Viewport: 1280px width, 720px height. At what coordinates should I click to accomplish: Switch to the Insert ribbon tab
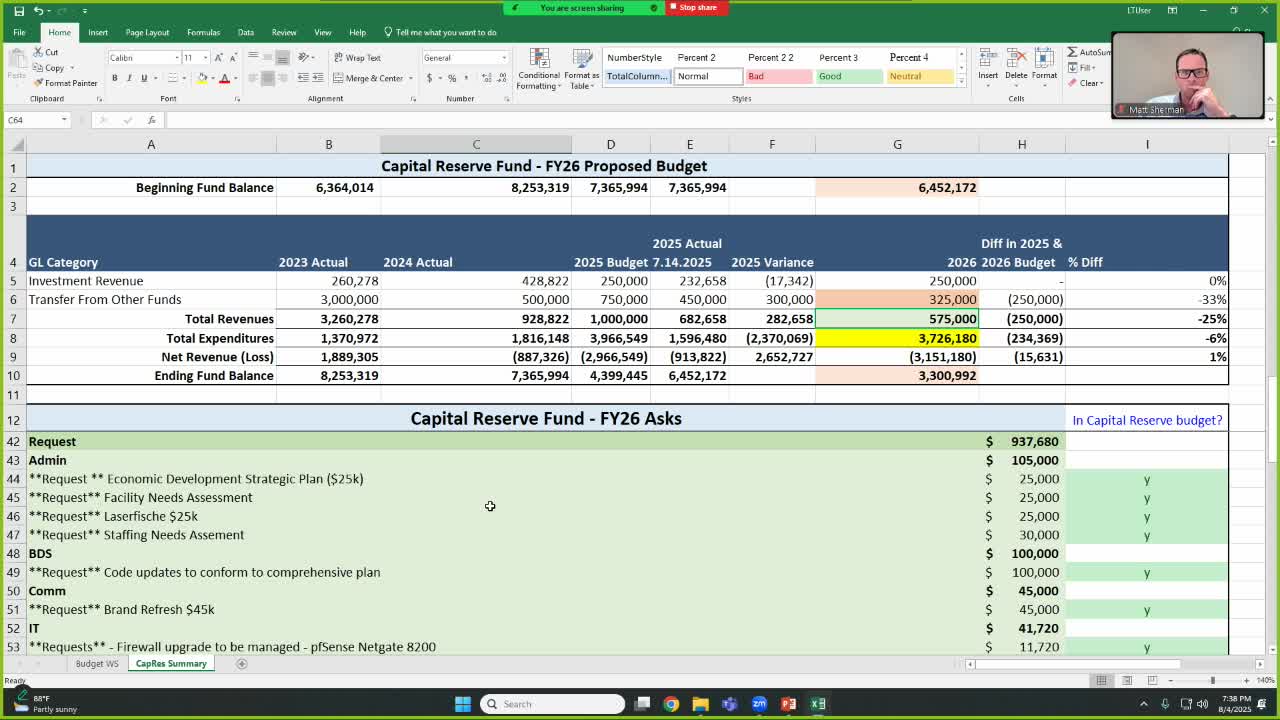[x=98, y=32]
